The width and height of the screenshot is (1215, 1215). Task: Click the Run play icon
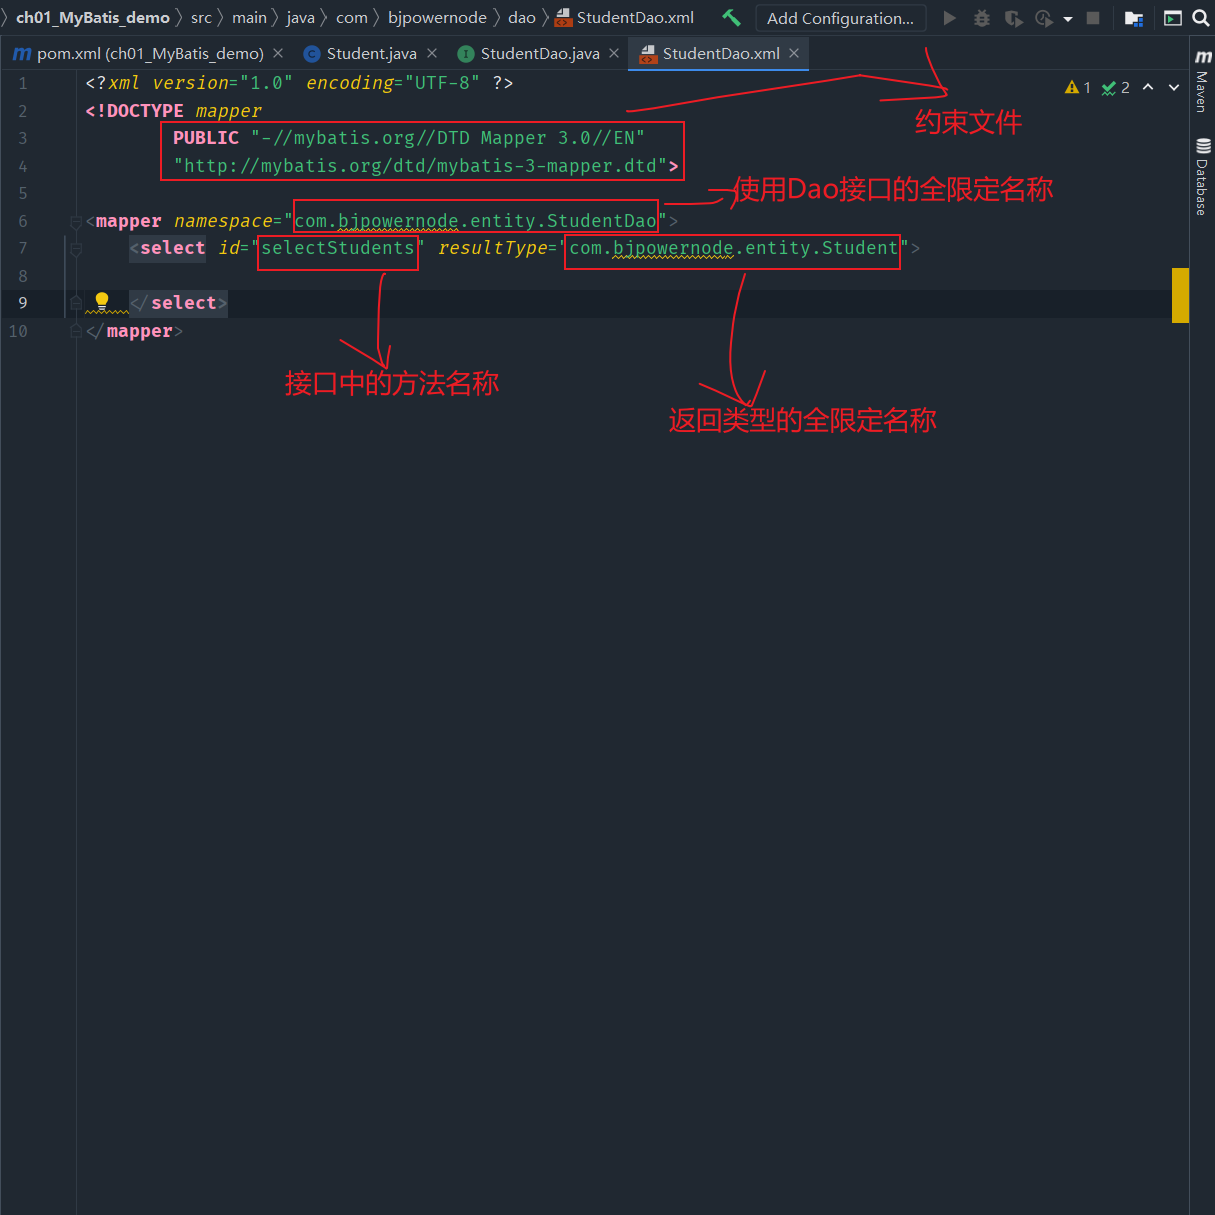(x=950, y=18)
